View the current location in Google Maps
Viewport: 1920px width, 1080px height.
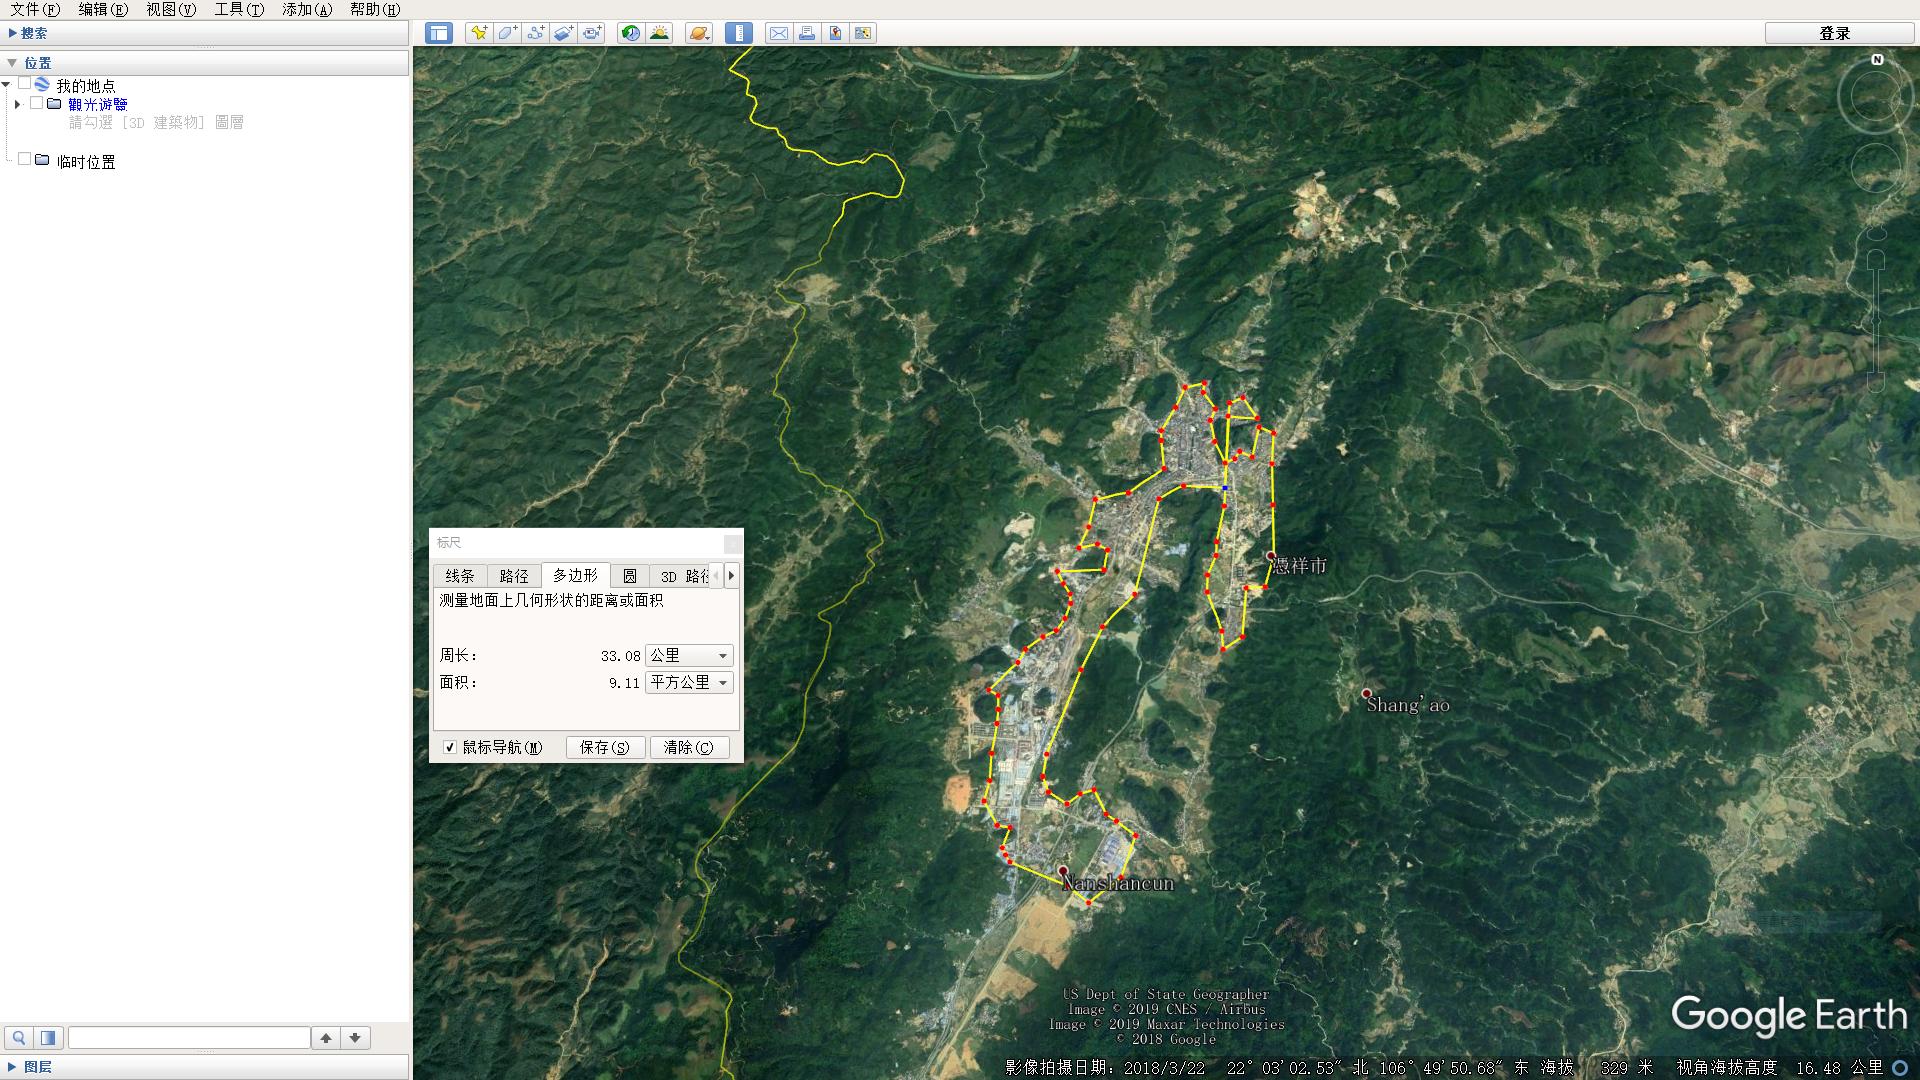(835, 33)
